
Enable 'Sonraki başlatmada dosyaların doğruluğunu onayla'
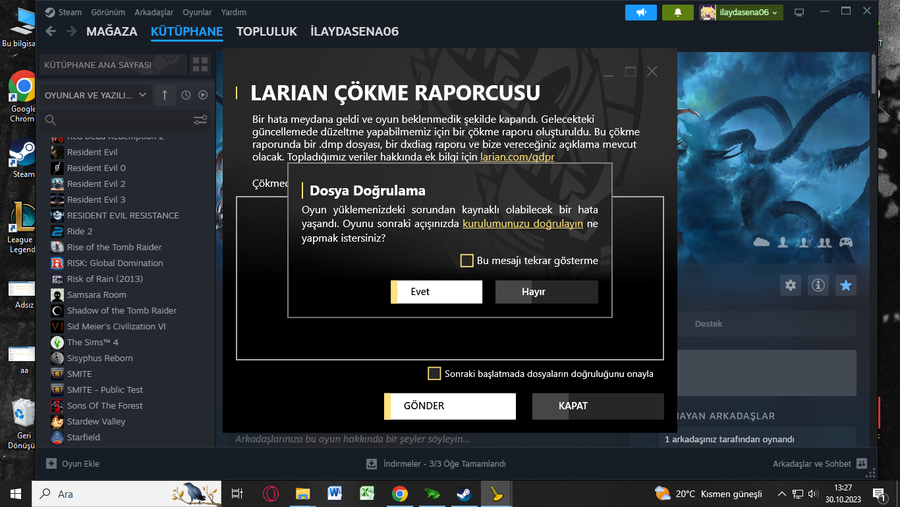434,374
